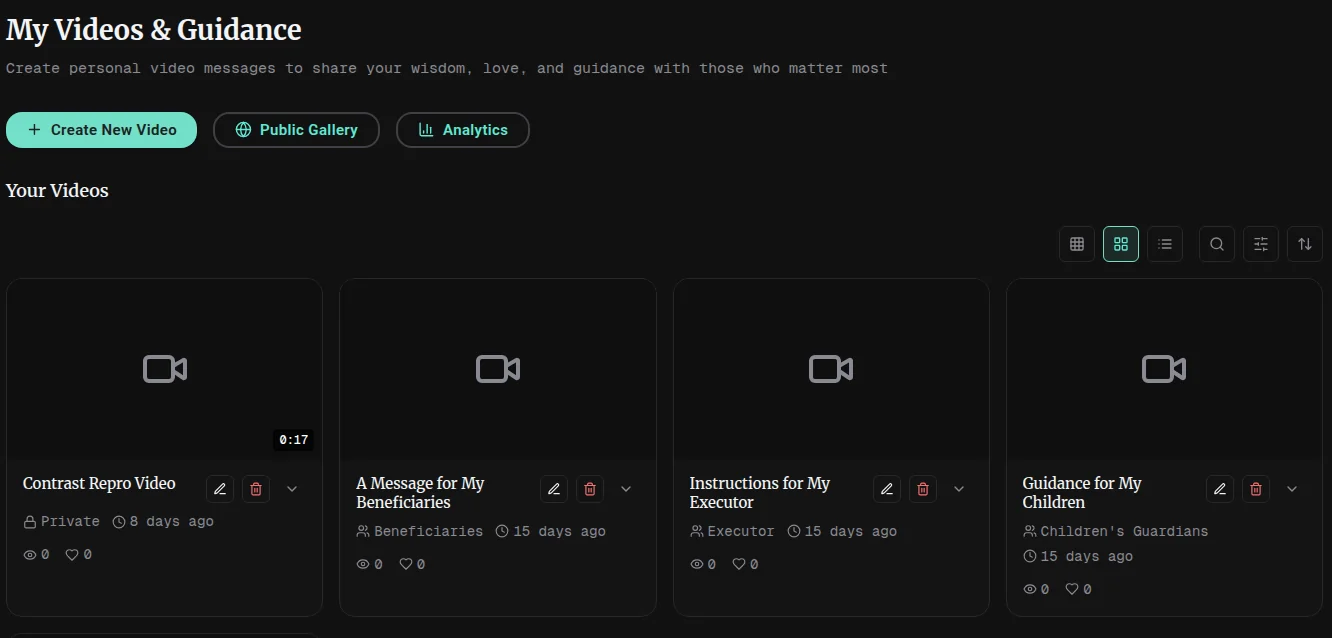Edit A Message for My Beneficiaries
This screenshot has width=1332, height=638.
(x=554, y=489)
